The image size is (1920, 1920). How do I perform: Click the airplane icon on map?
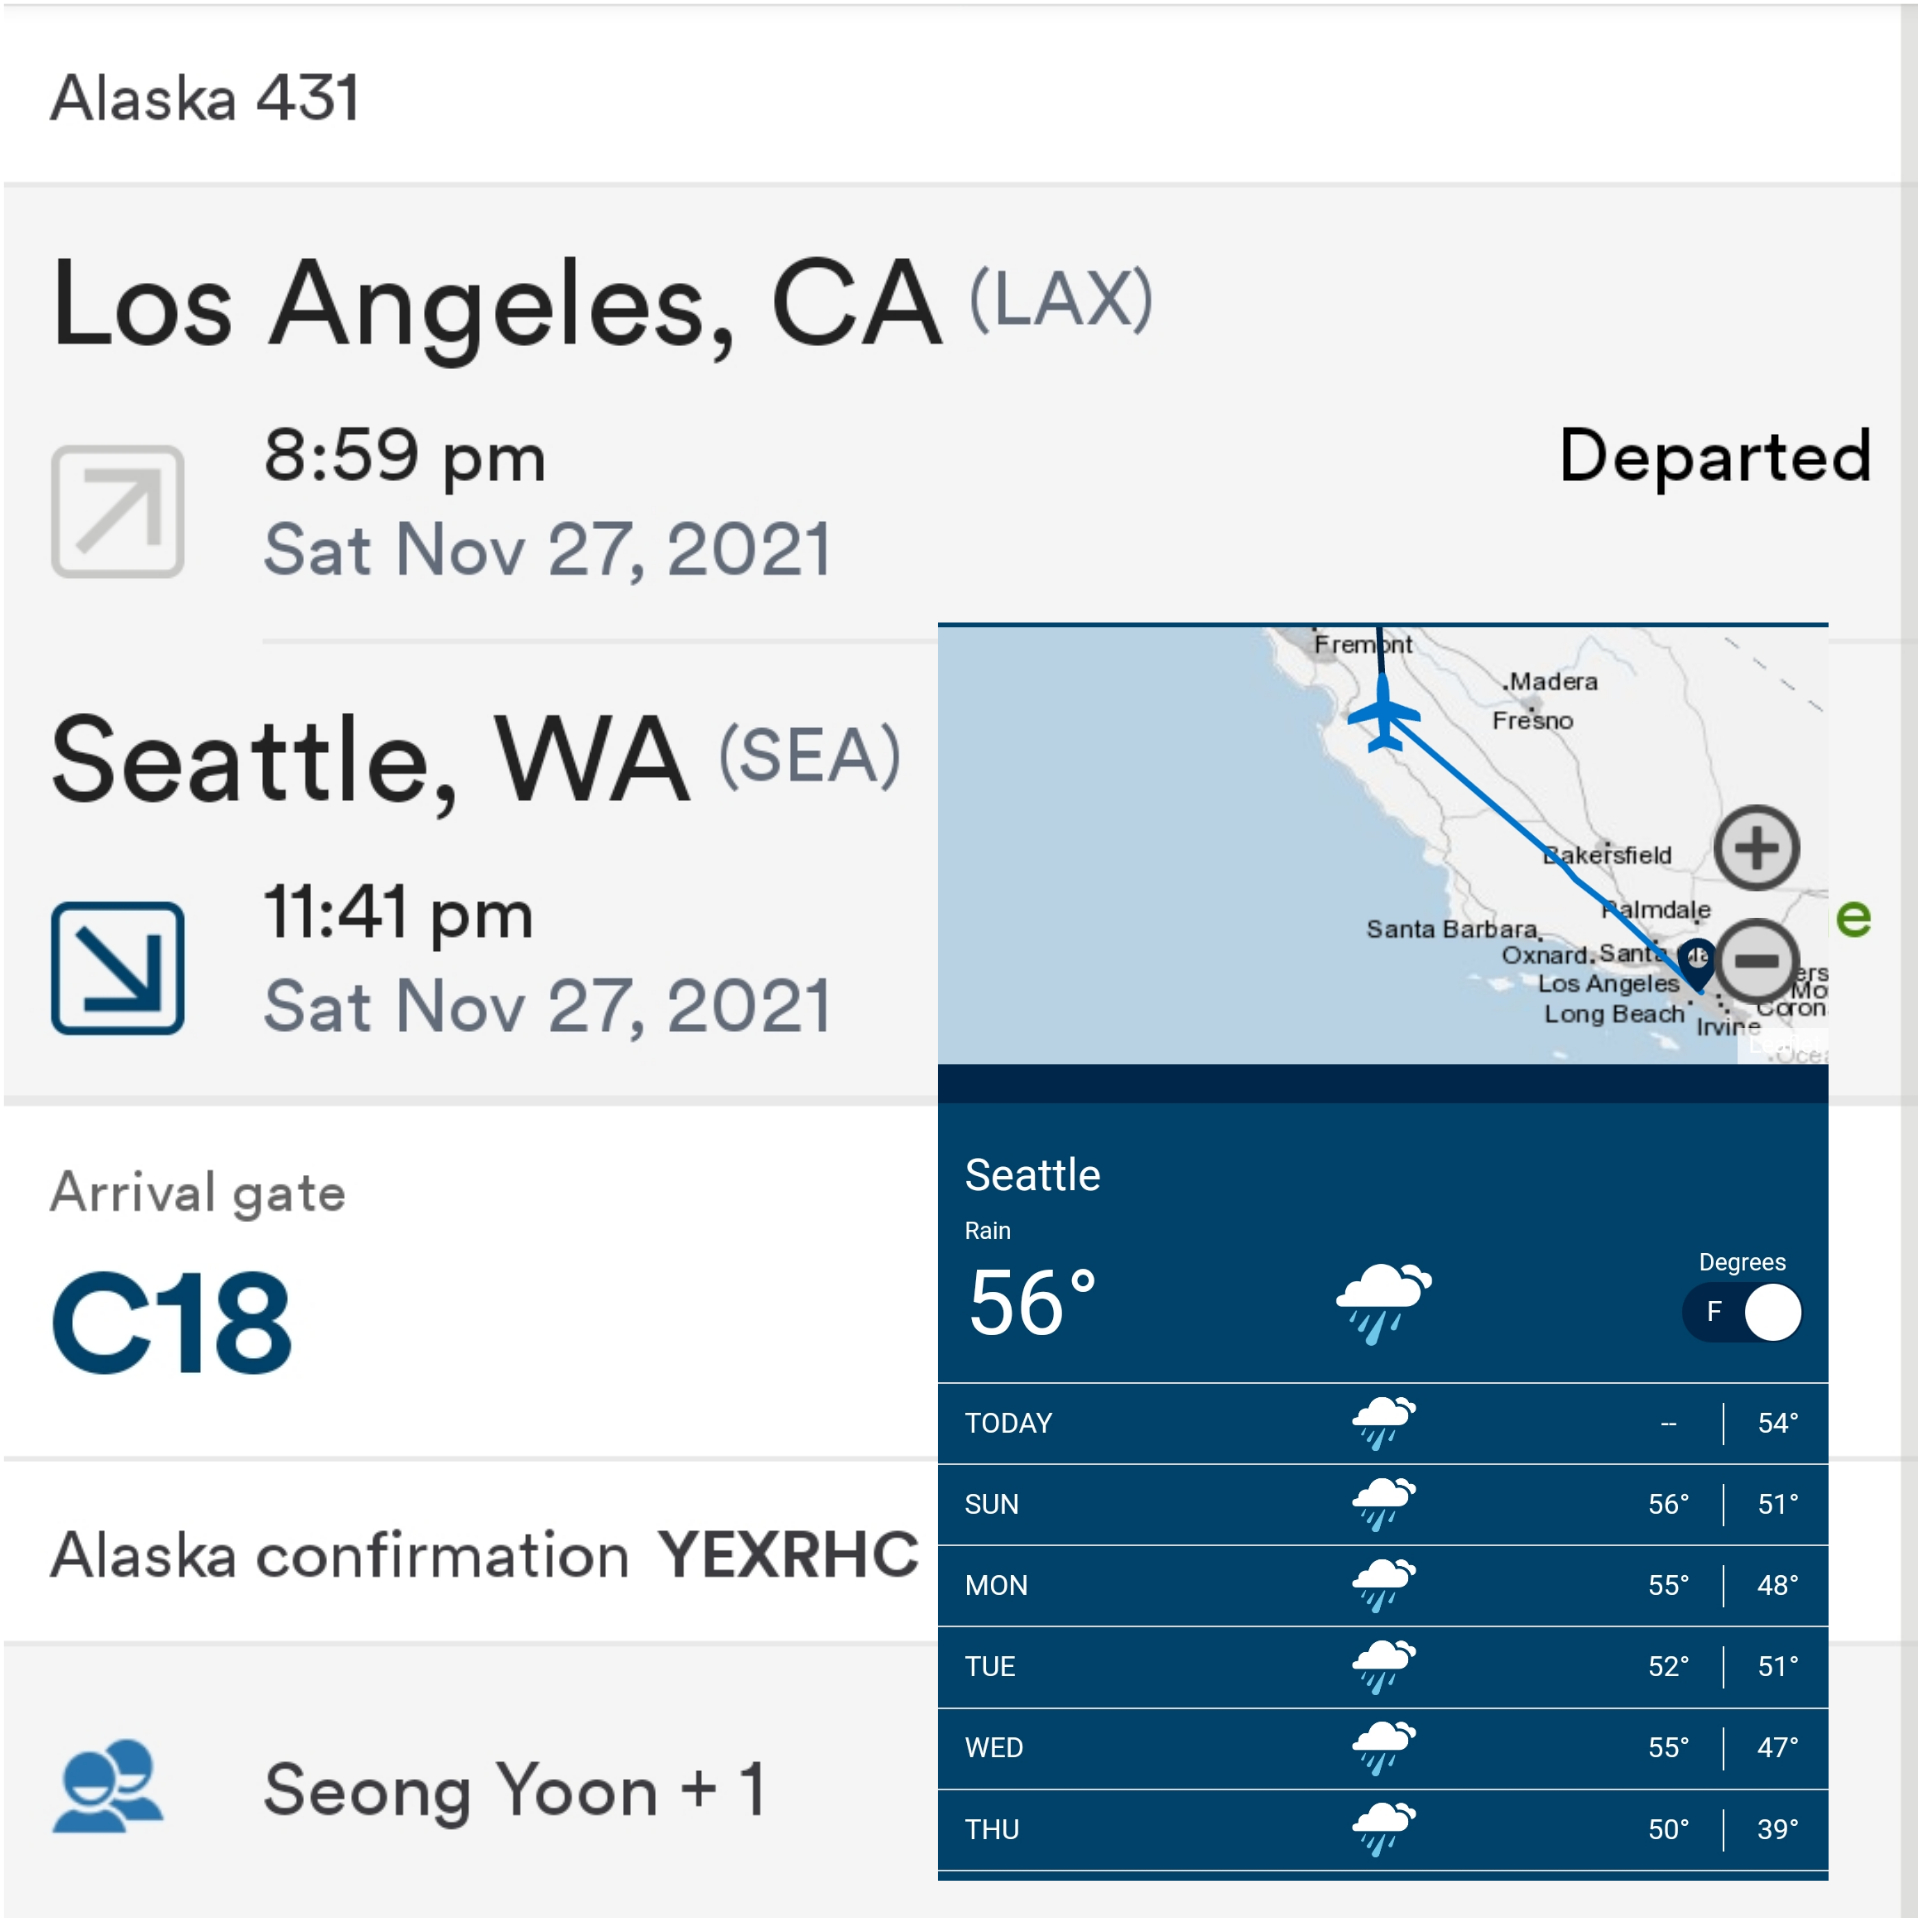point(1383,714)
